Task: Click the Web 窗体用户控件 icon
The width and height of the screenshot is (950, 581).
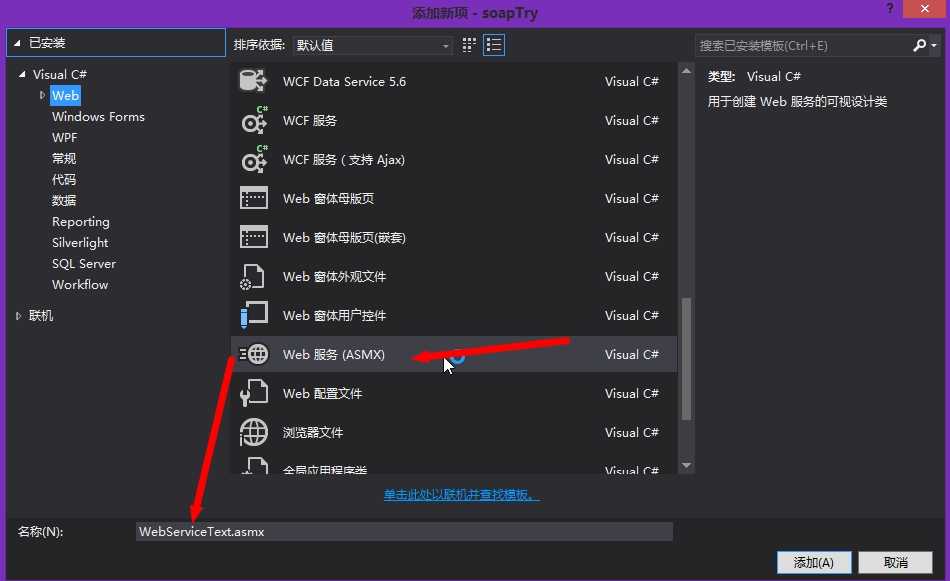Action: coord(254,315)
